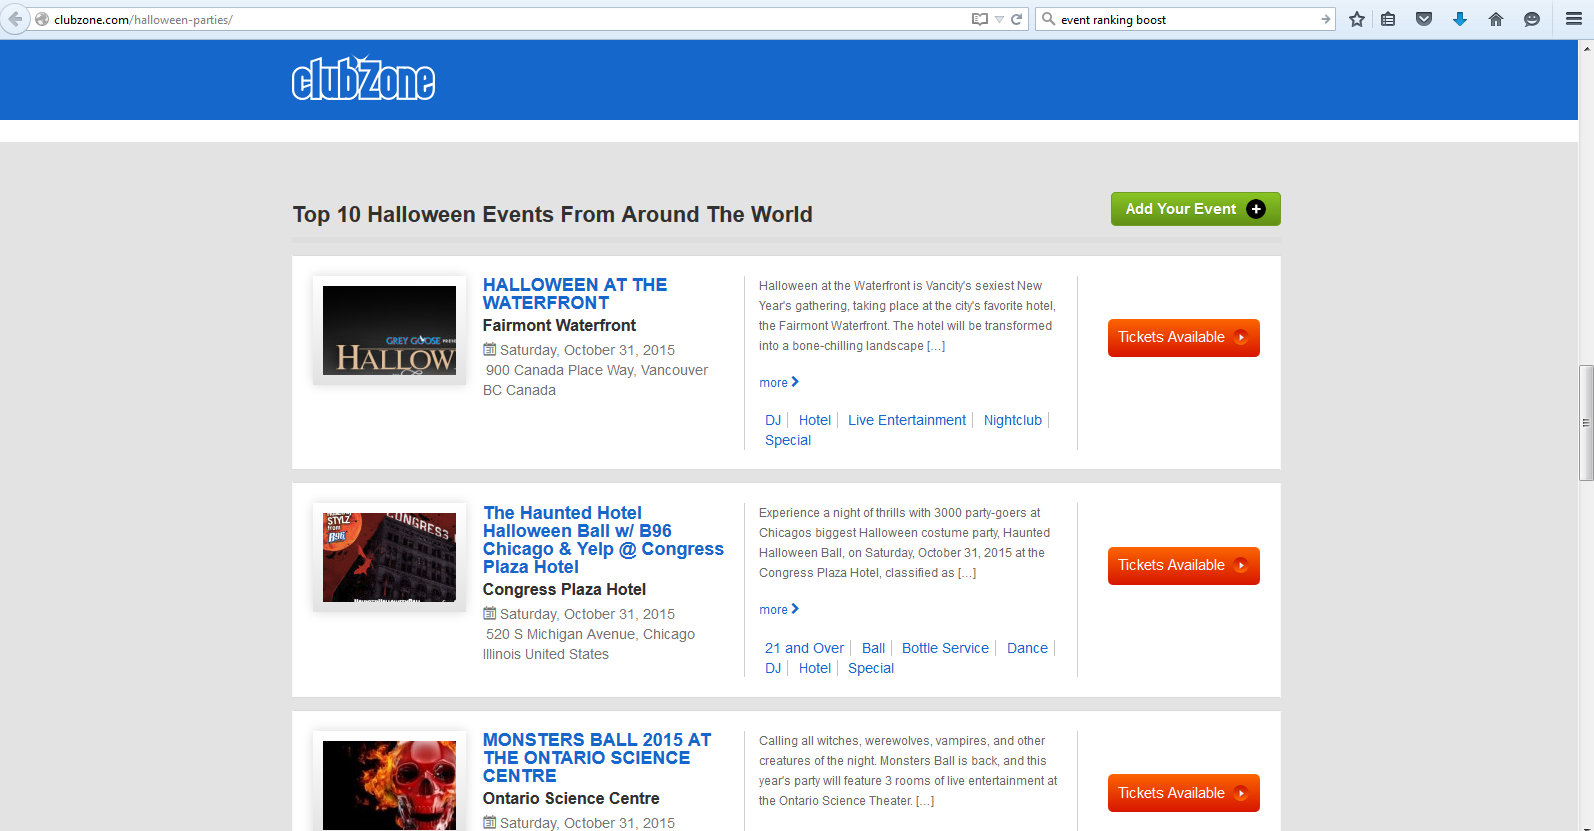Viewport: 1594px width, 831px height.
Task: Click 'Congress Plaza Hotel' venue name
Action: tap(564, 590)
